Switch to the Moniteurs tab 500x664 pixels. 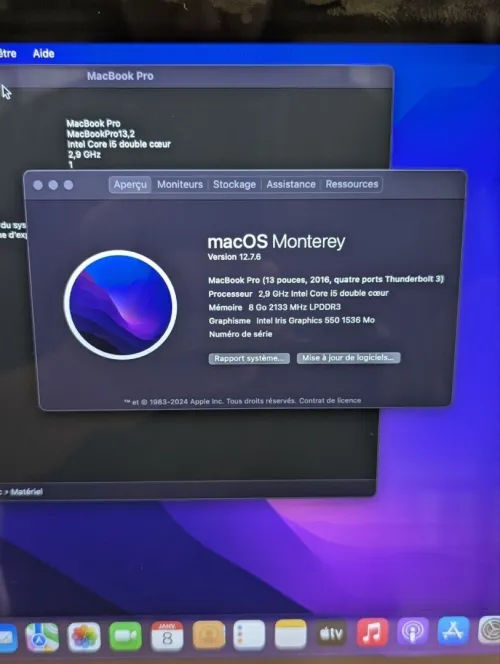(x=180, y=184)
